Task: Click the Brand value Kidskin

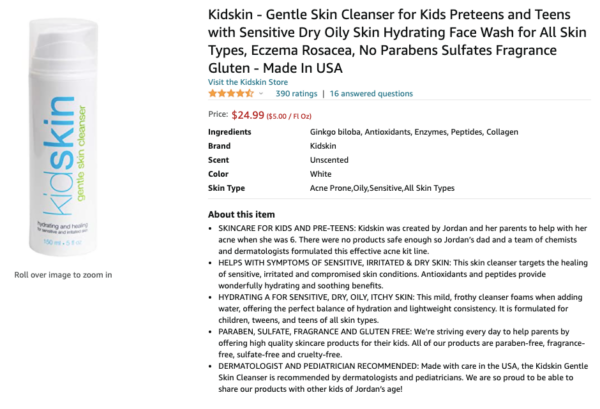Action: click(x=326, y=146)
